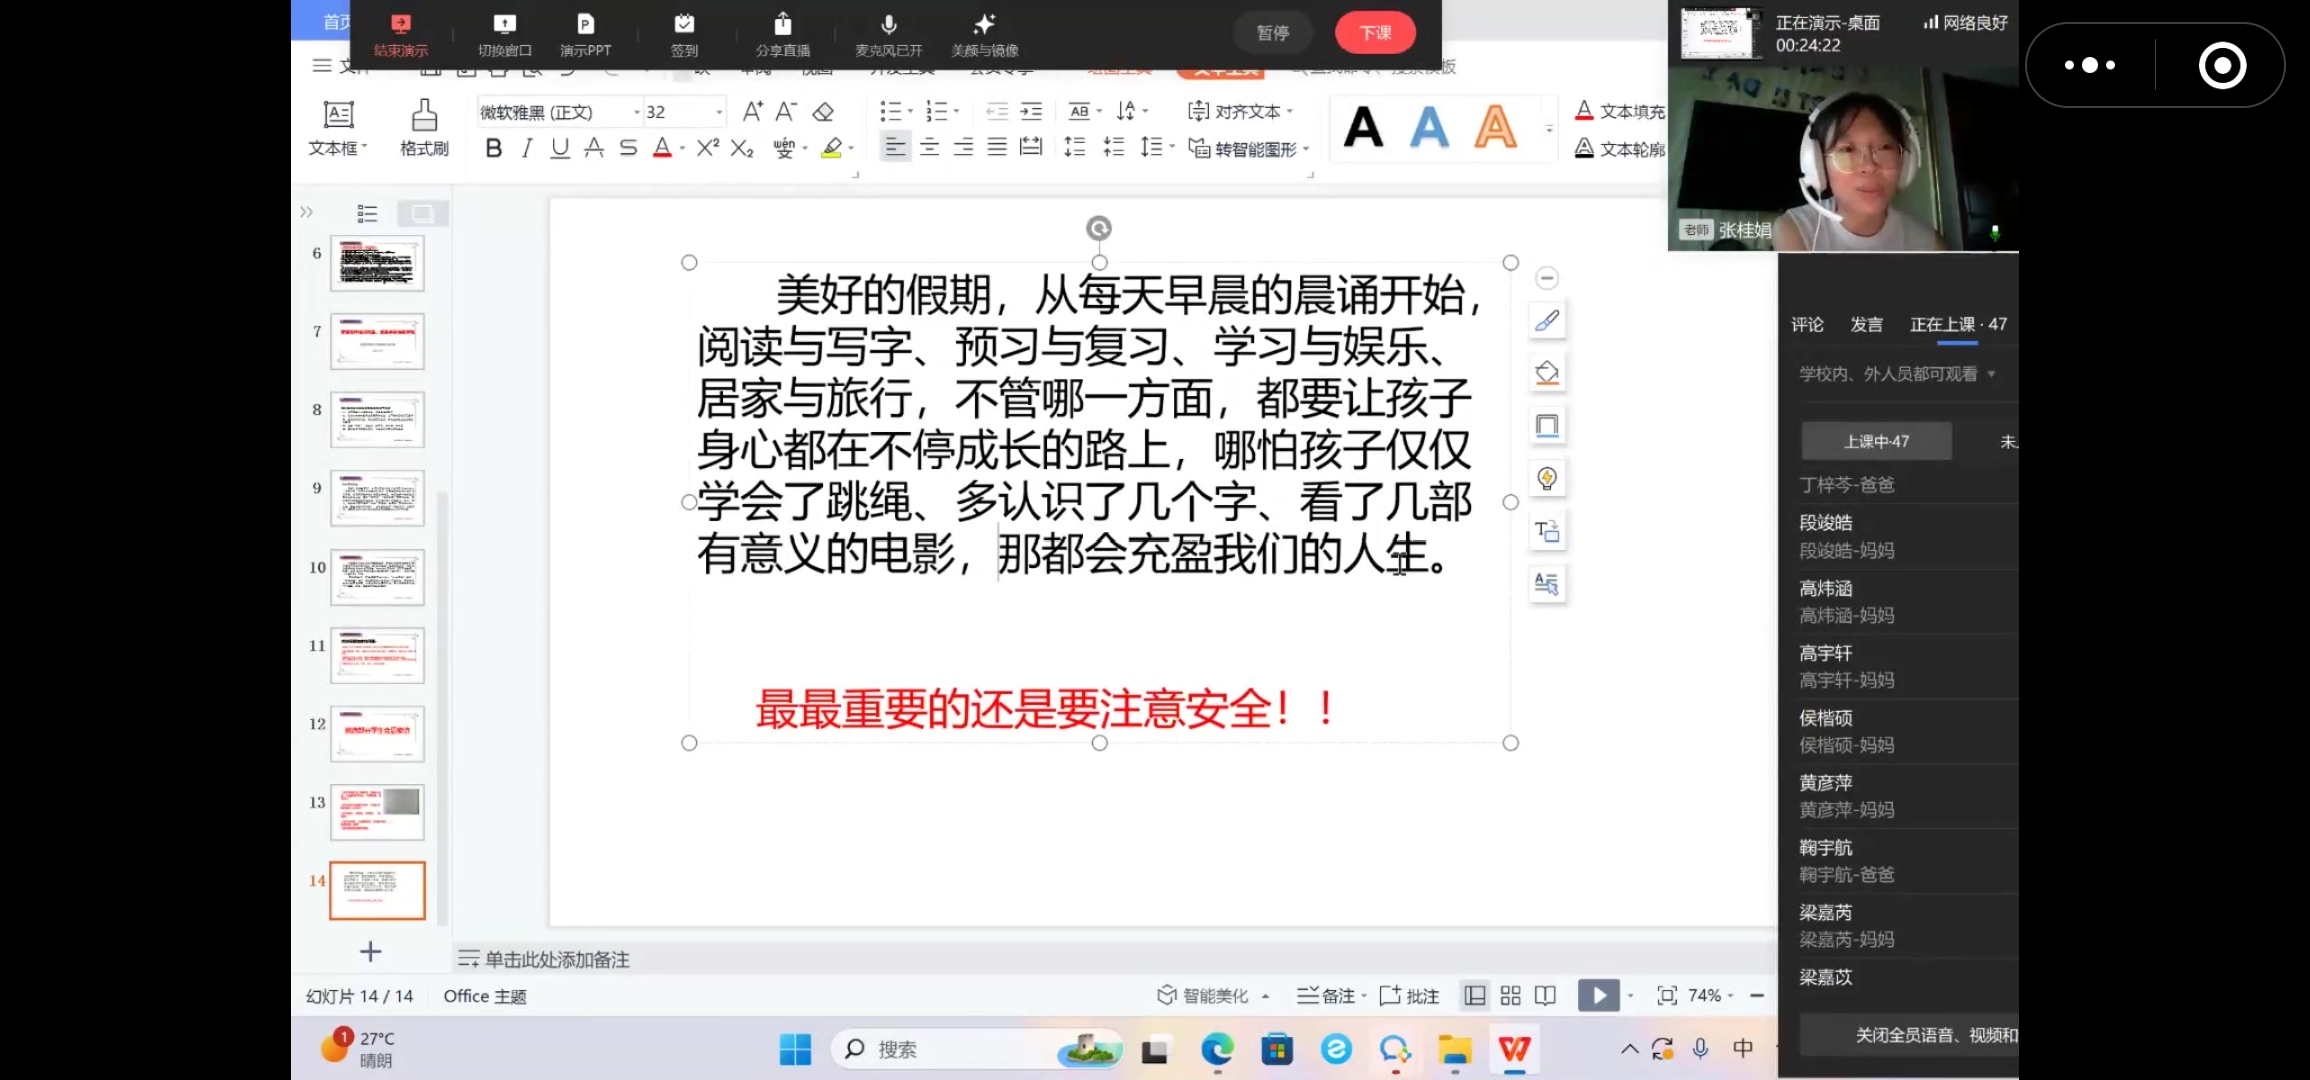2310x1080 pixels.
Task: Add a new slide with plus button
Action: click(370, 951)
